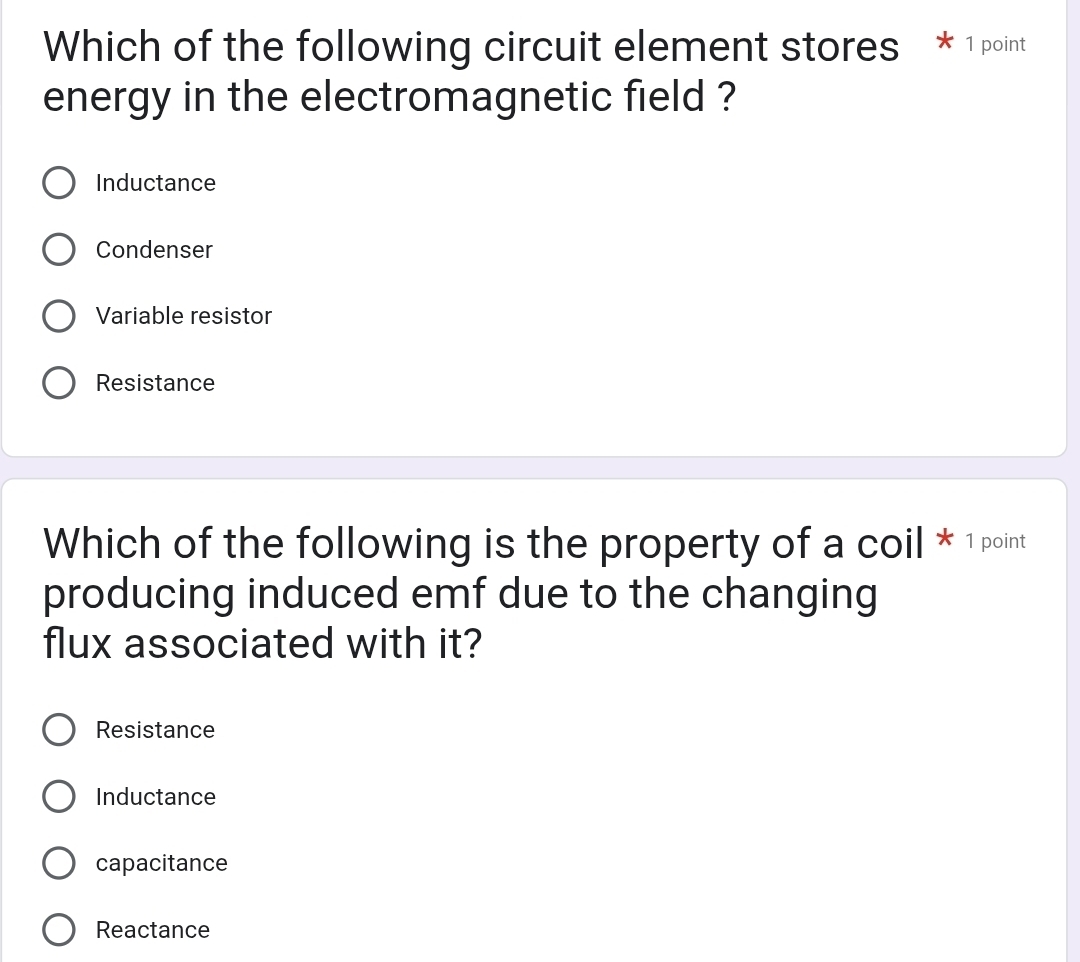Select the Variable resistor radio button
Screen dimensions: 1080x962
59,316
